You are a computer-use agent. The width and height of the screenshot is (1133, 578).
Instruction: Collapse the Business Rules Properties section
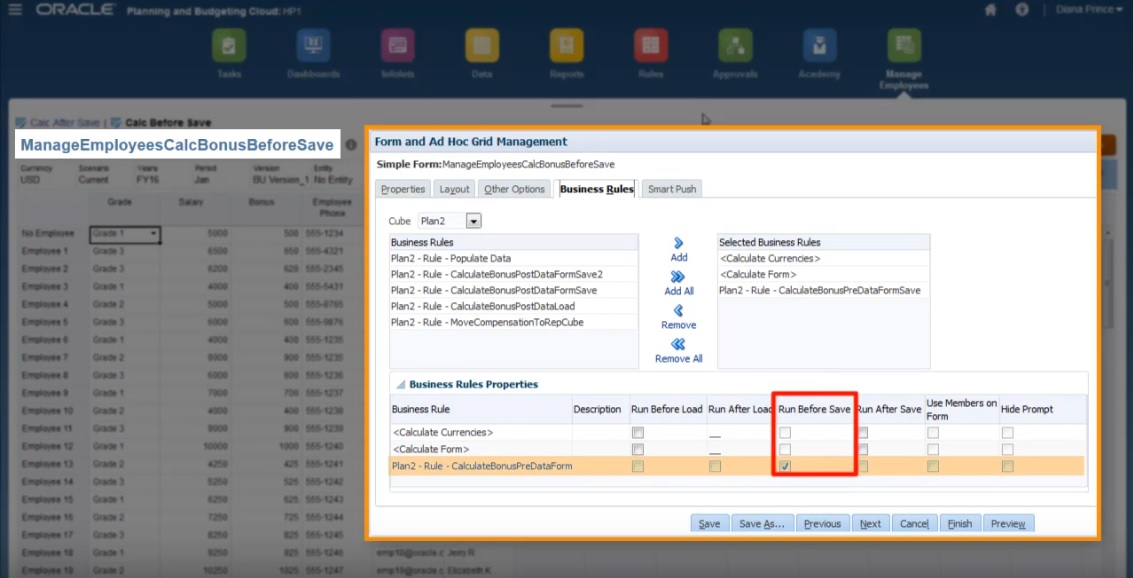pyautogui.click(x=400, y=384)
